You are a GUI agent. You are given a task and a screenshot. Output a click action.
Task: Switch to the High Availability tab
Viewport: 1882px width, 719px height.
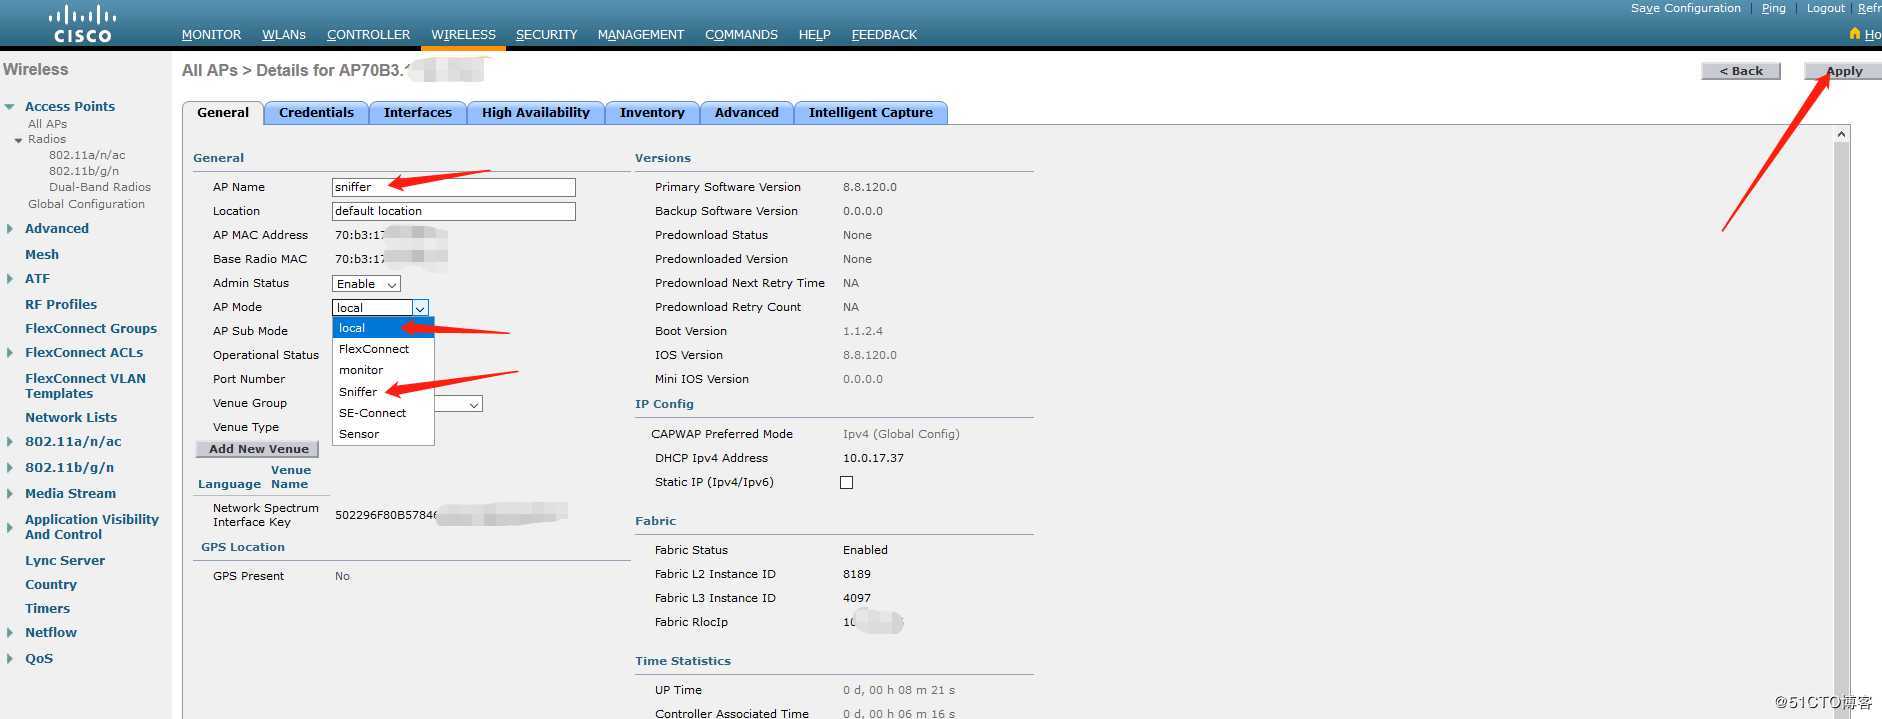click(x=535, y=113)
